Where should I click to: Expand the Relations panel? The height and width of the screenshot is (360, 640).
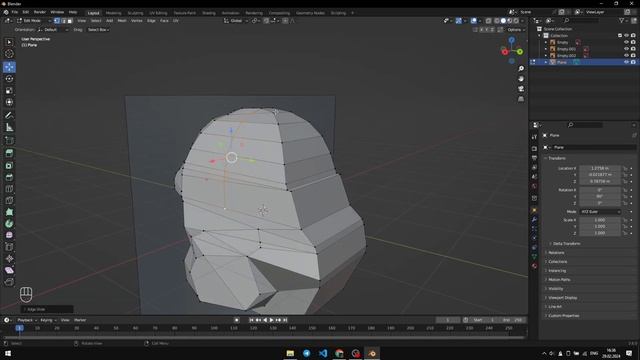(x=556, y=253)
